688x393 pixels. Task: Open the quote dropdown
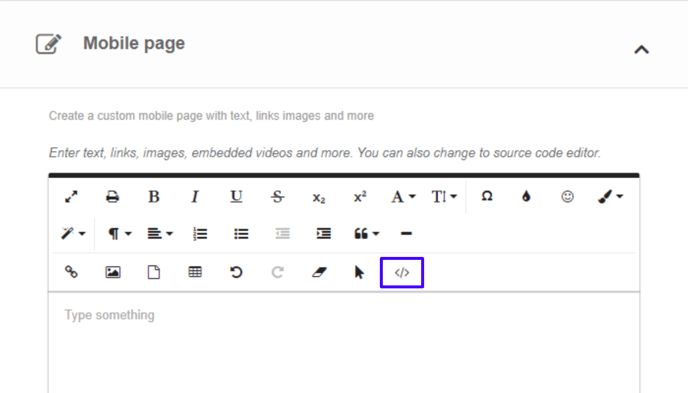tap(366, 233)
